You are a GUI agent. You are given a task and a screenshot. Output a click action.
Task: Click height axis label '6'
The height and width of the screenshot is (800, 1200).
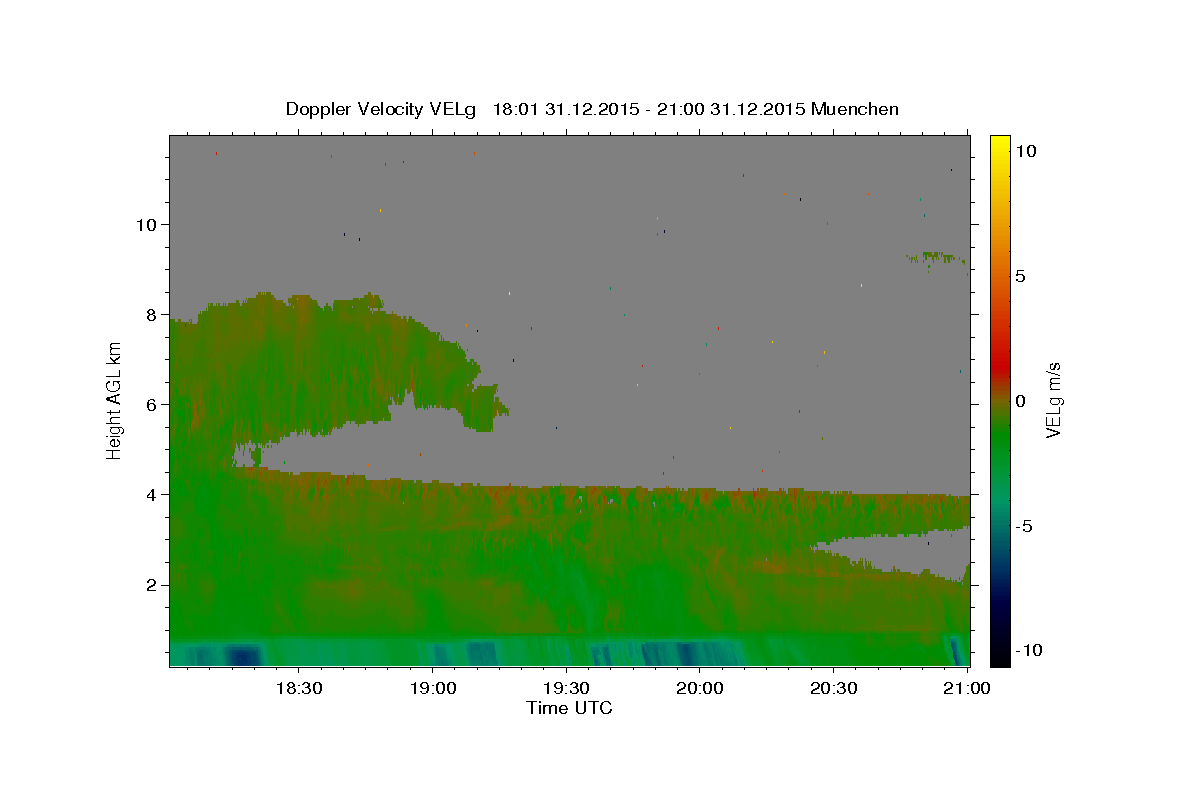[x=152, y=404]
